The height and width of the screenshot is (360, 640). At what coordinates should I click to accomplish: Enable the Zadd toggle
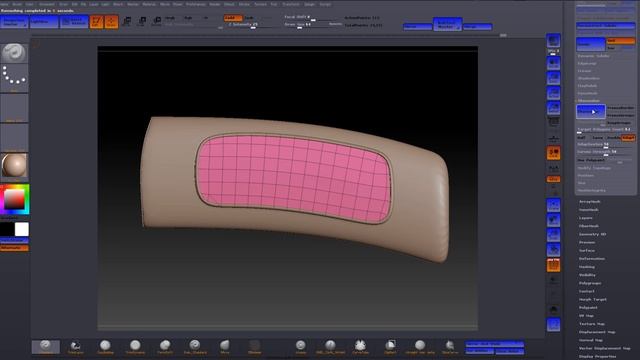[x=233, y=18]
